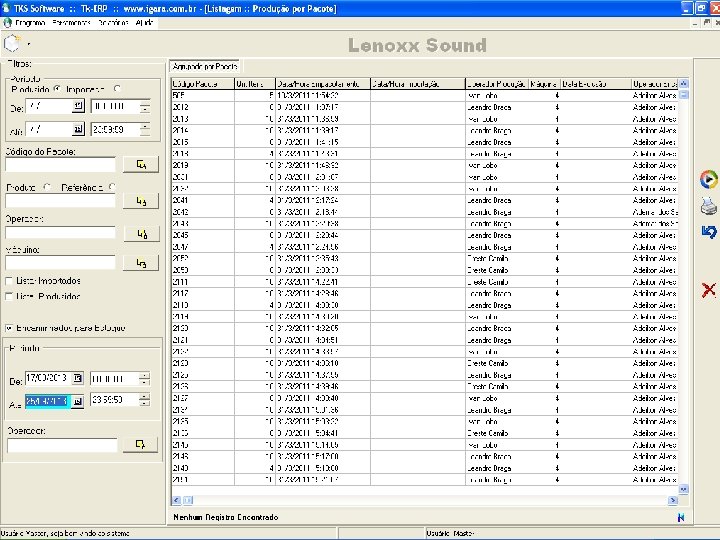The width and height of the screenshot is (720, 540).
Task: Enable the Lista Importados checkbox
Action: (9, 281)
